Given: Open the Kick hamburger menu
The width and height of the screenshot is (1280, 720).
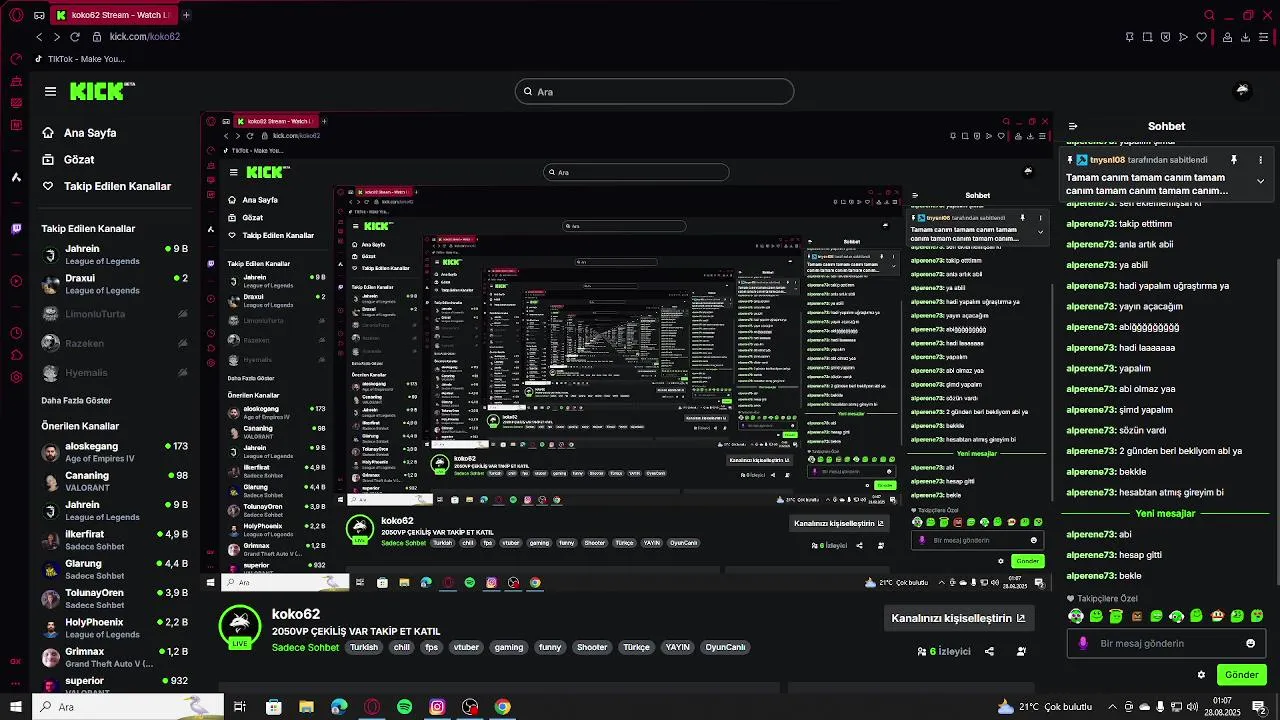Looking at the screenshot, I should pyautogui.click(x=50, y=91).
